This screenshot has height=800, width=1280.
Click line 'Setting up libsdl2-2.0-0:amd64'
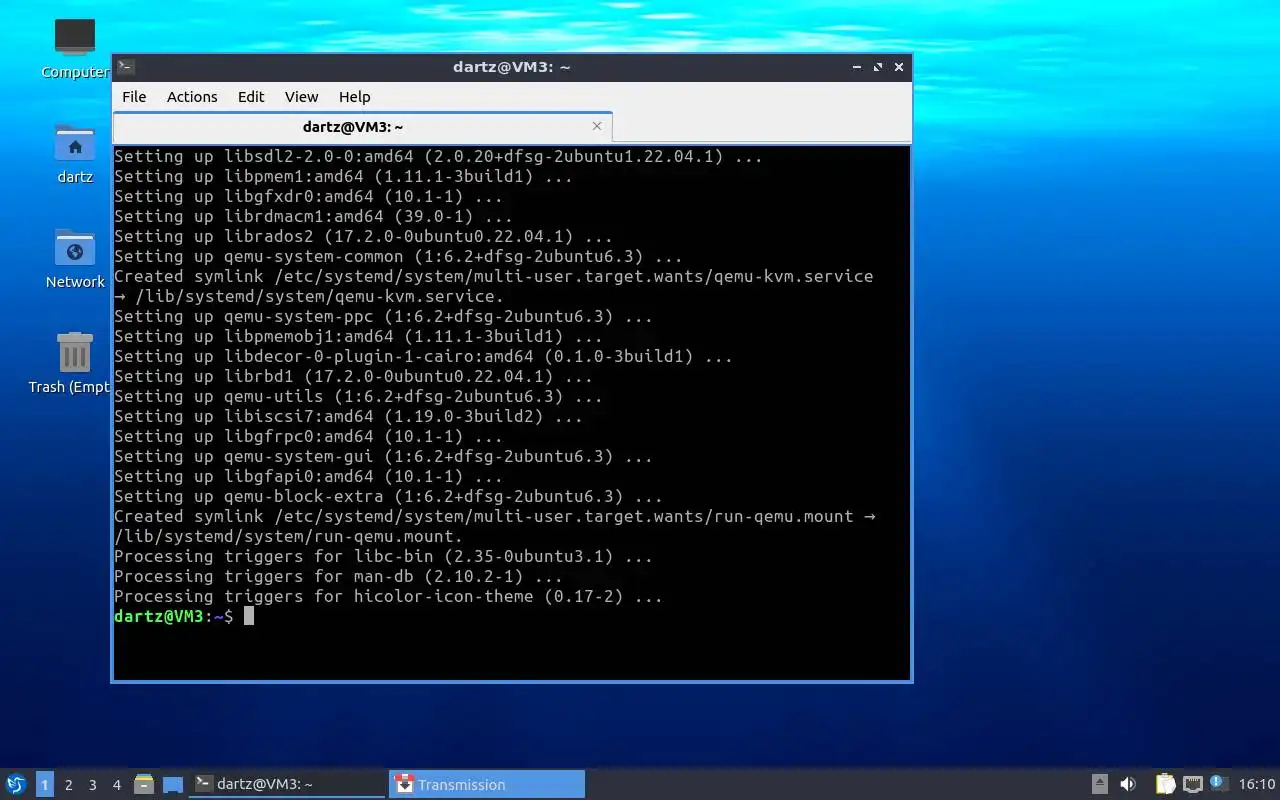(438, 156)
